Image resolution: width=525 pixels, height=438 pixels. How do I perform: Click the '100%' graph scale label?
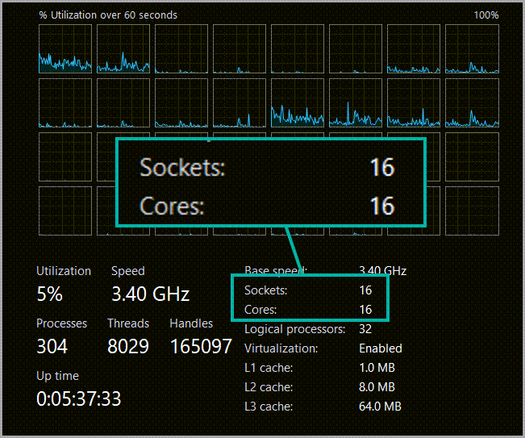[486, 15]
